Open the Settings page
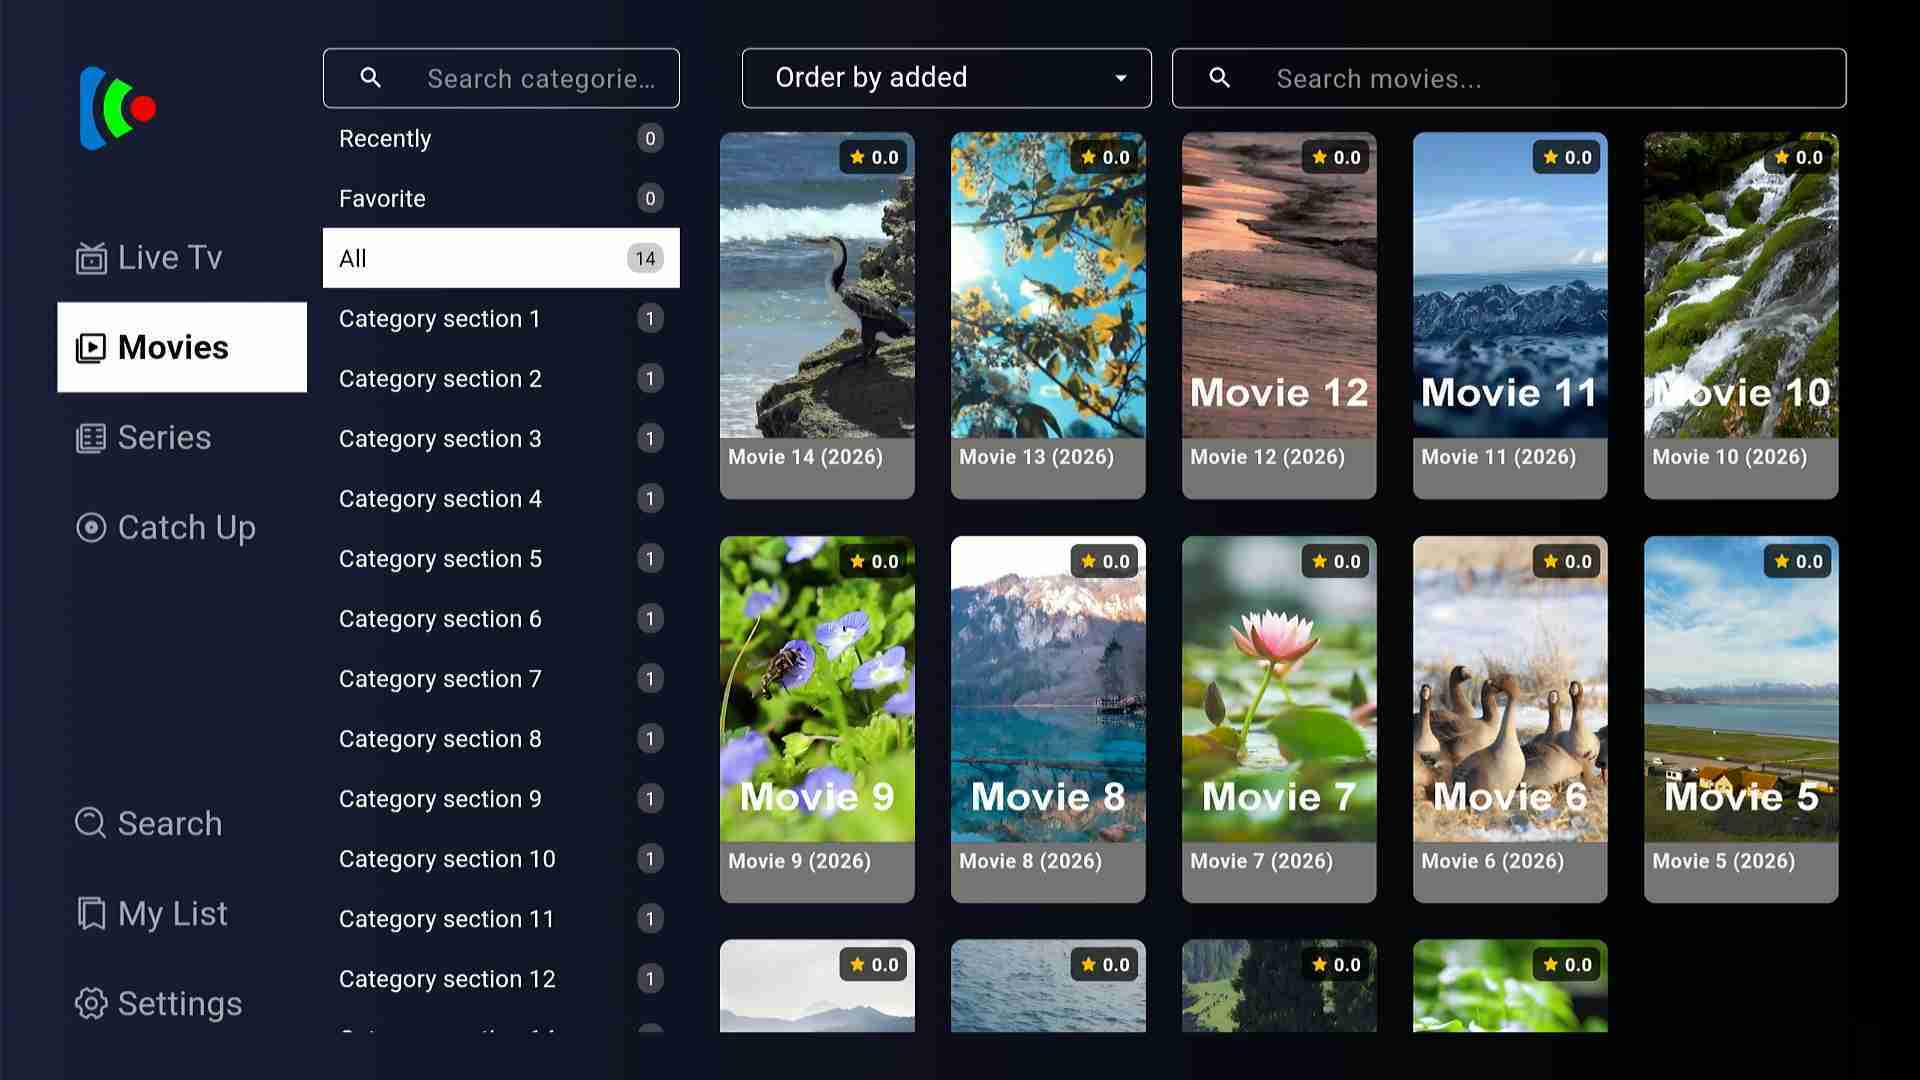This screenshot has height=1080, width=1920. [x=182, y=1003]
